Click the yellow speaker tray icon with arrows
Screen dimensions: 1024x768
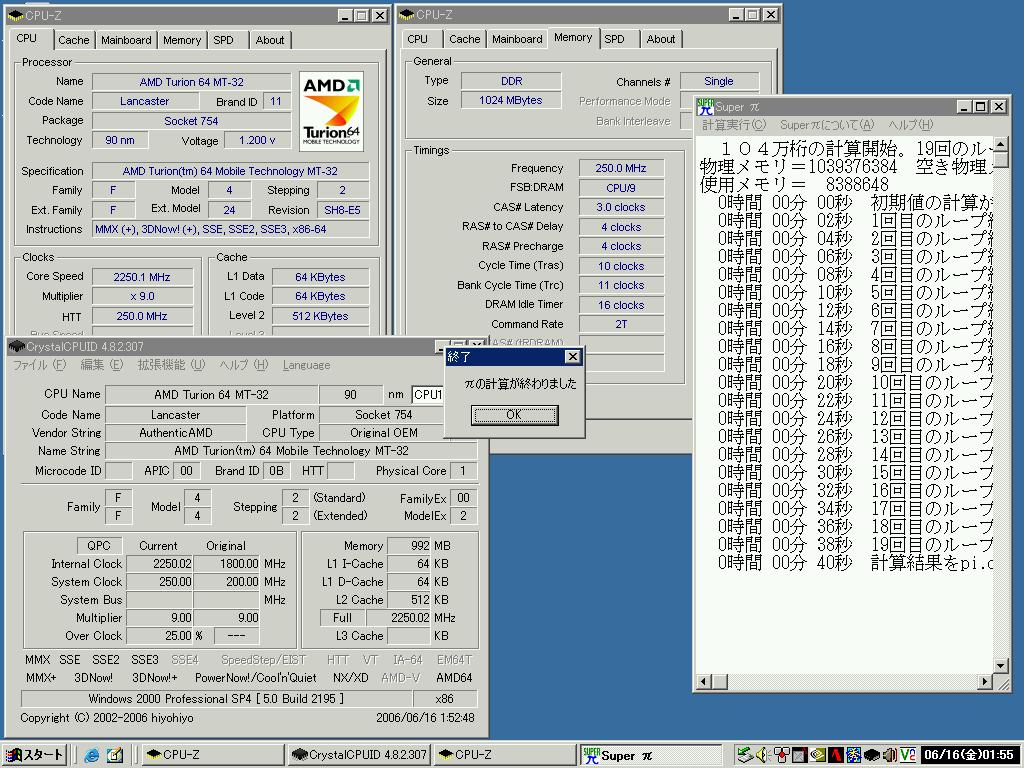coord(762,755)
